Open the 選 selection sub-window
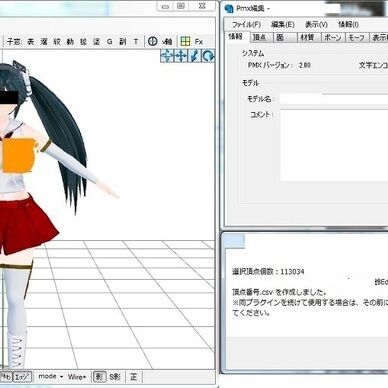Screen dimensions: 388x388 (44, 42)
